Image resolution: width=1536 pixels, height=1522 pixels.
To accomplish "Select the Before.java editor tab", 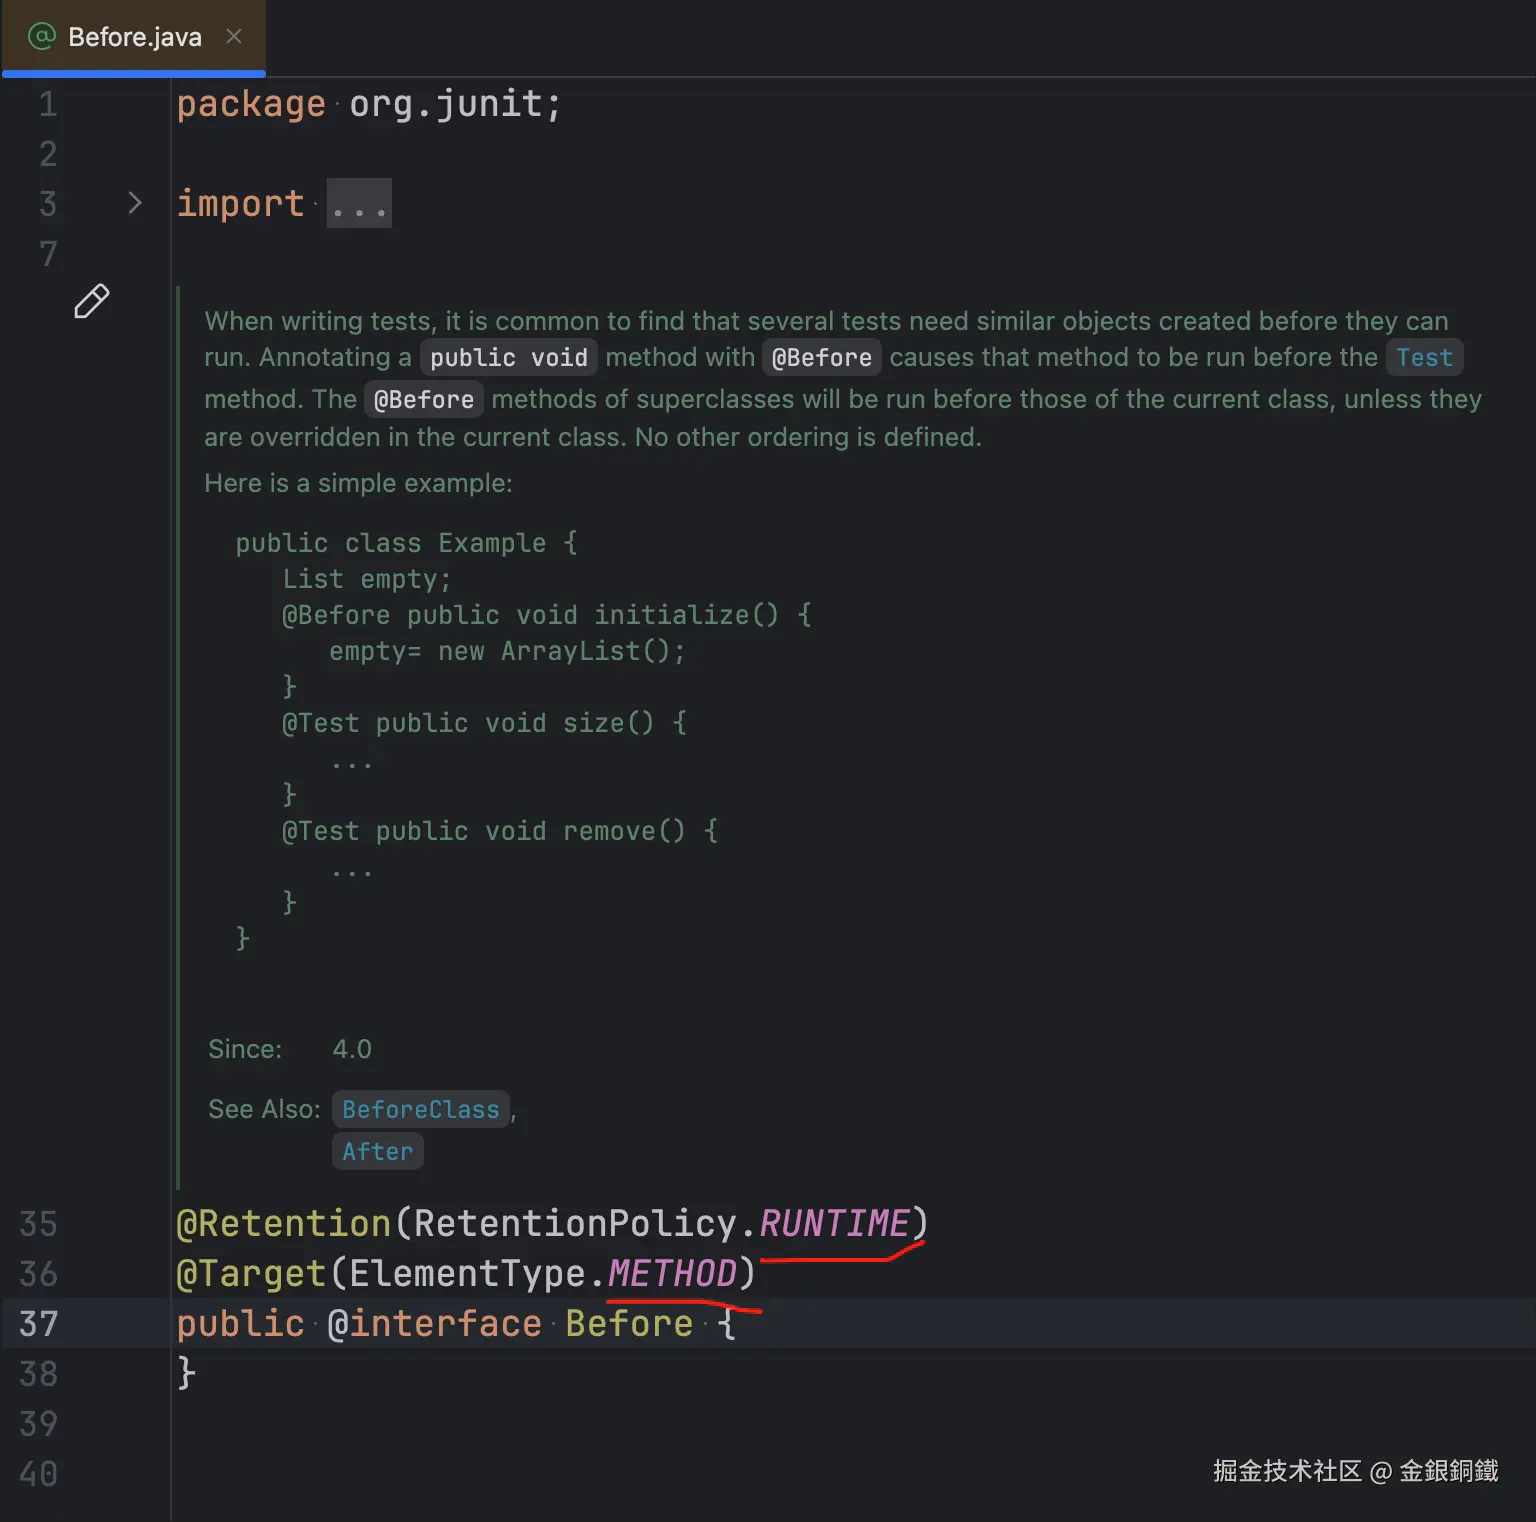I will [x=133, y=38].
